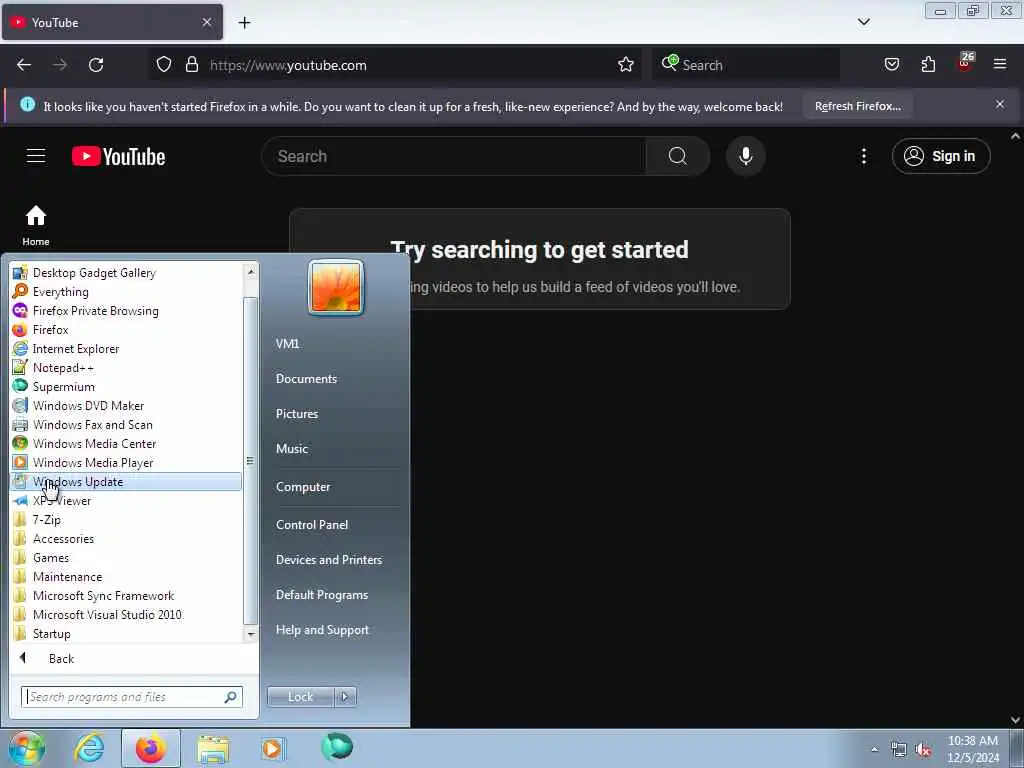The height and width of the screenshot is (768, 1024).
Task: Save to Pocket icon in toolbar
Action: click(891, 65)
